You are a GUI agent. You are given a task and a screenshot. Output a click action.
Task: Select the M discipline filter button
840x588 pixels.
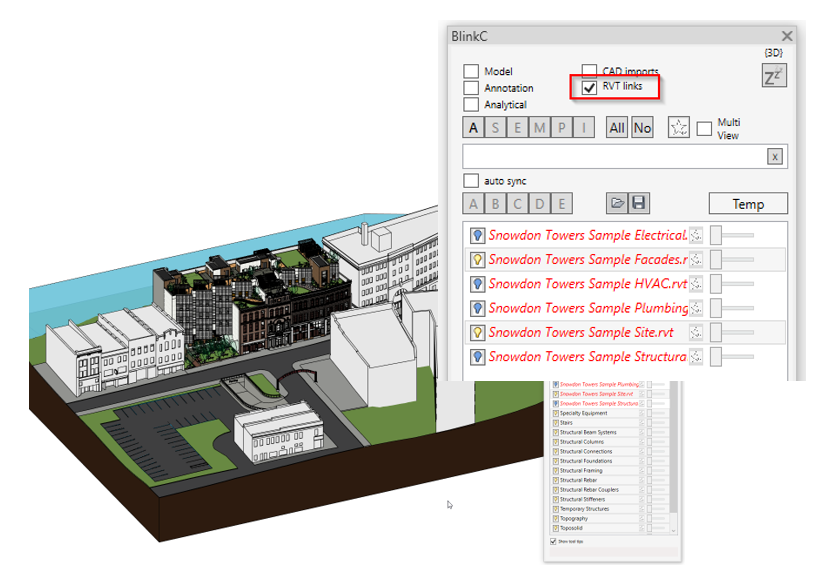[x=539, y=128]
